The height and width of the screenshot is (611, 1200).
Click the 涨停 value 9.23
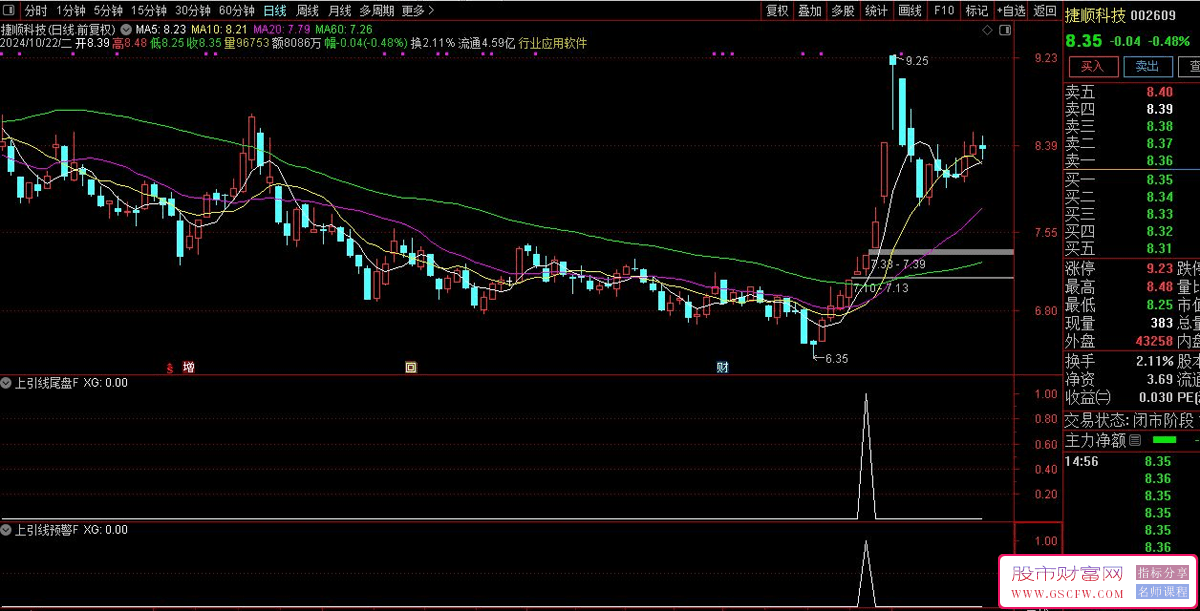point(1159,269)
